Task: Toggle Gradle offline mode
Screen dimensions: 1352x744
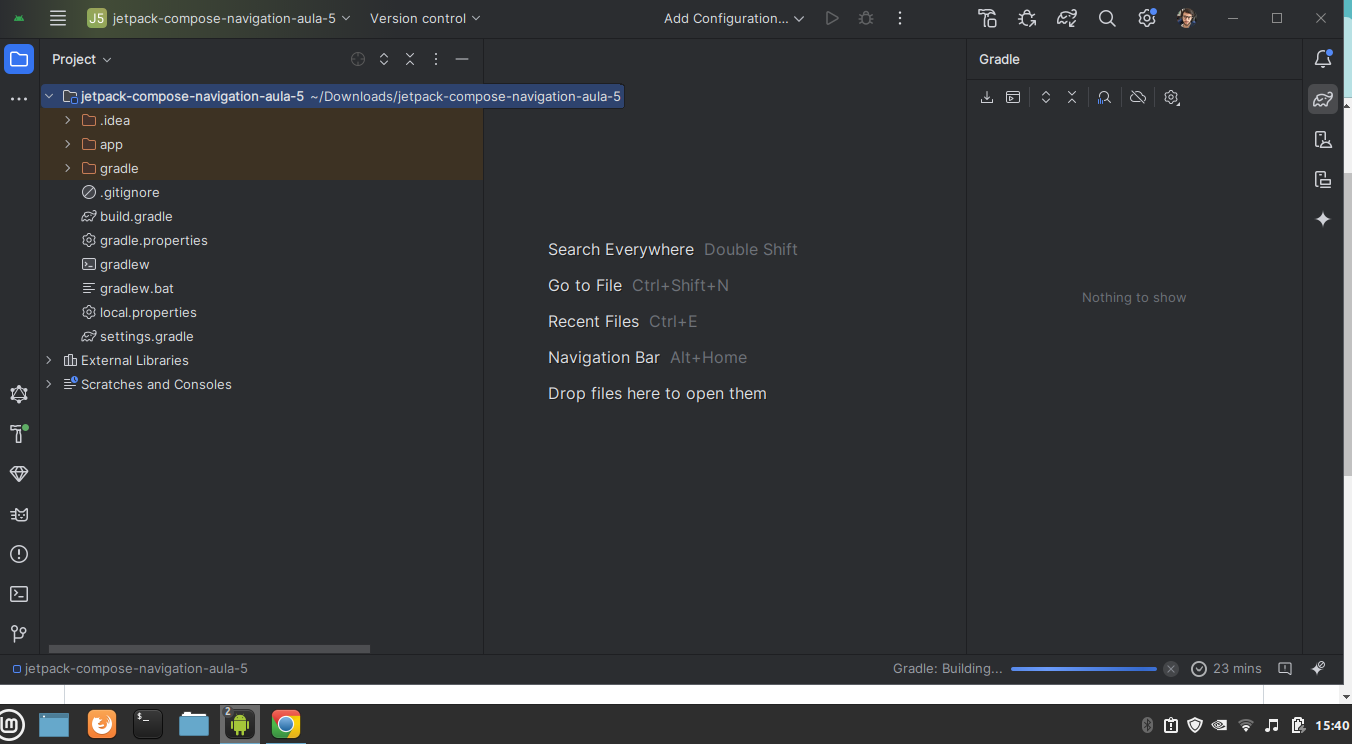Action: 1138,97
